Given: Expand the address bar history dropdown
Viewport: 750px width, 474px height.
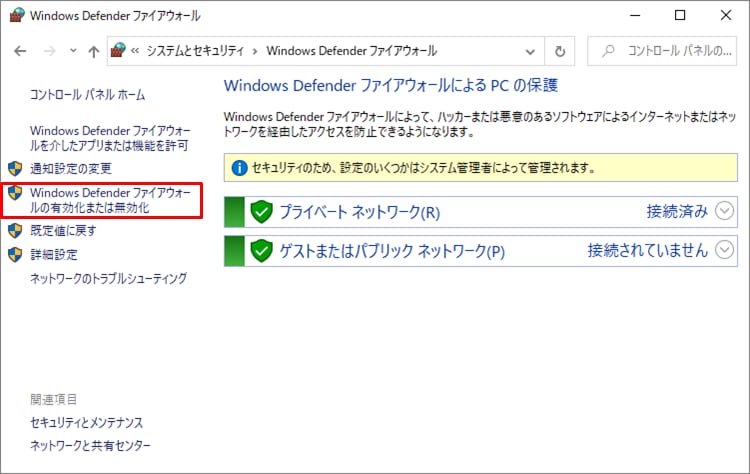Looking at the screenshot, I should click(530, 51).
